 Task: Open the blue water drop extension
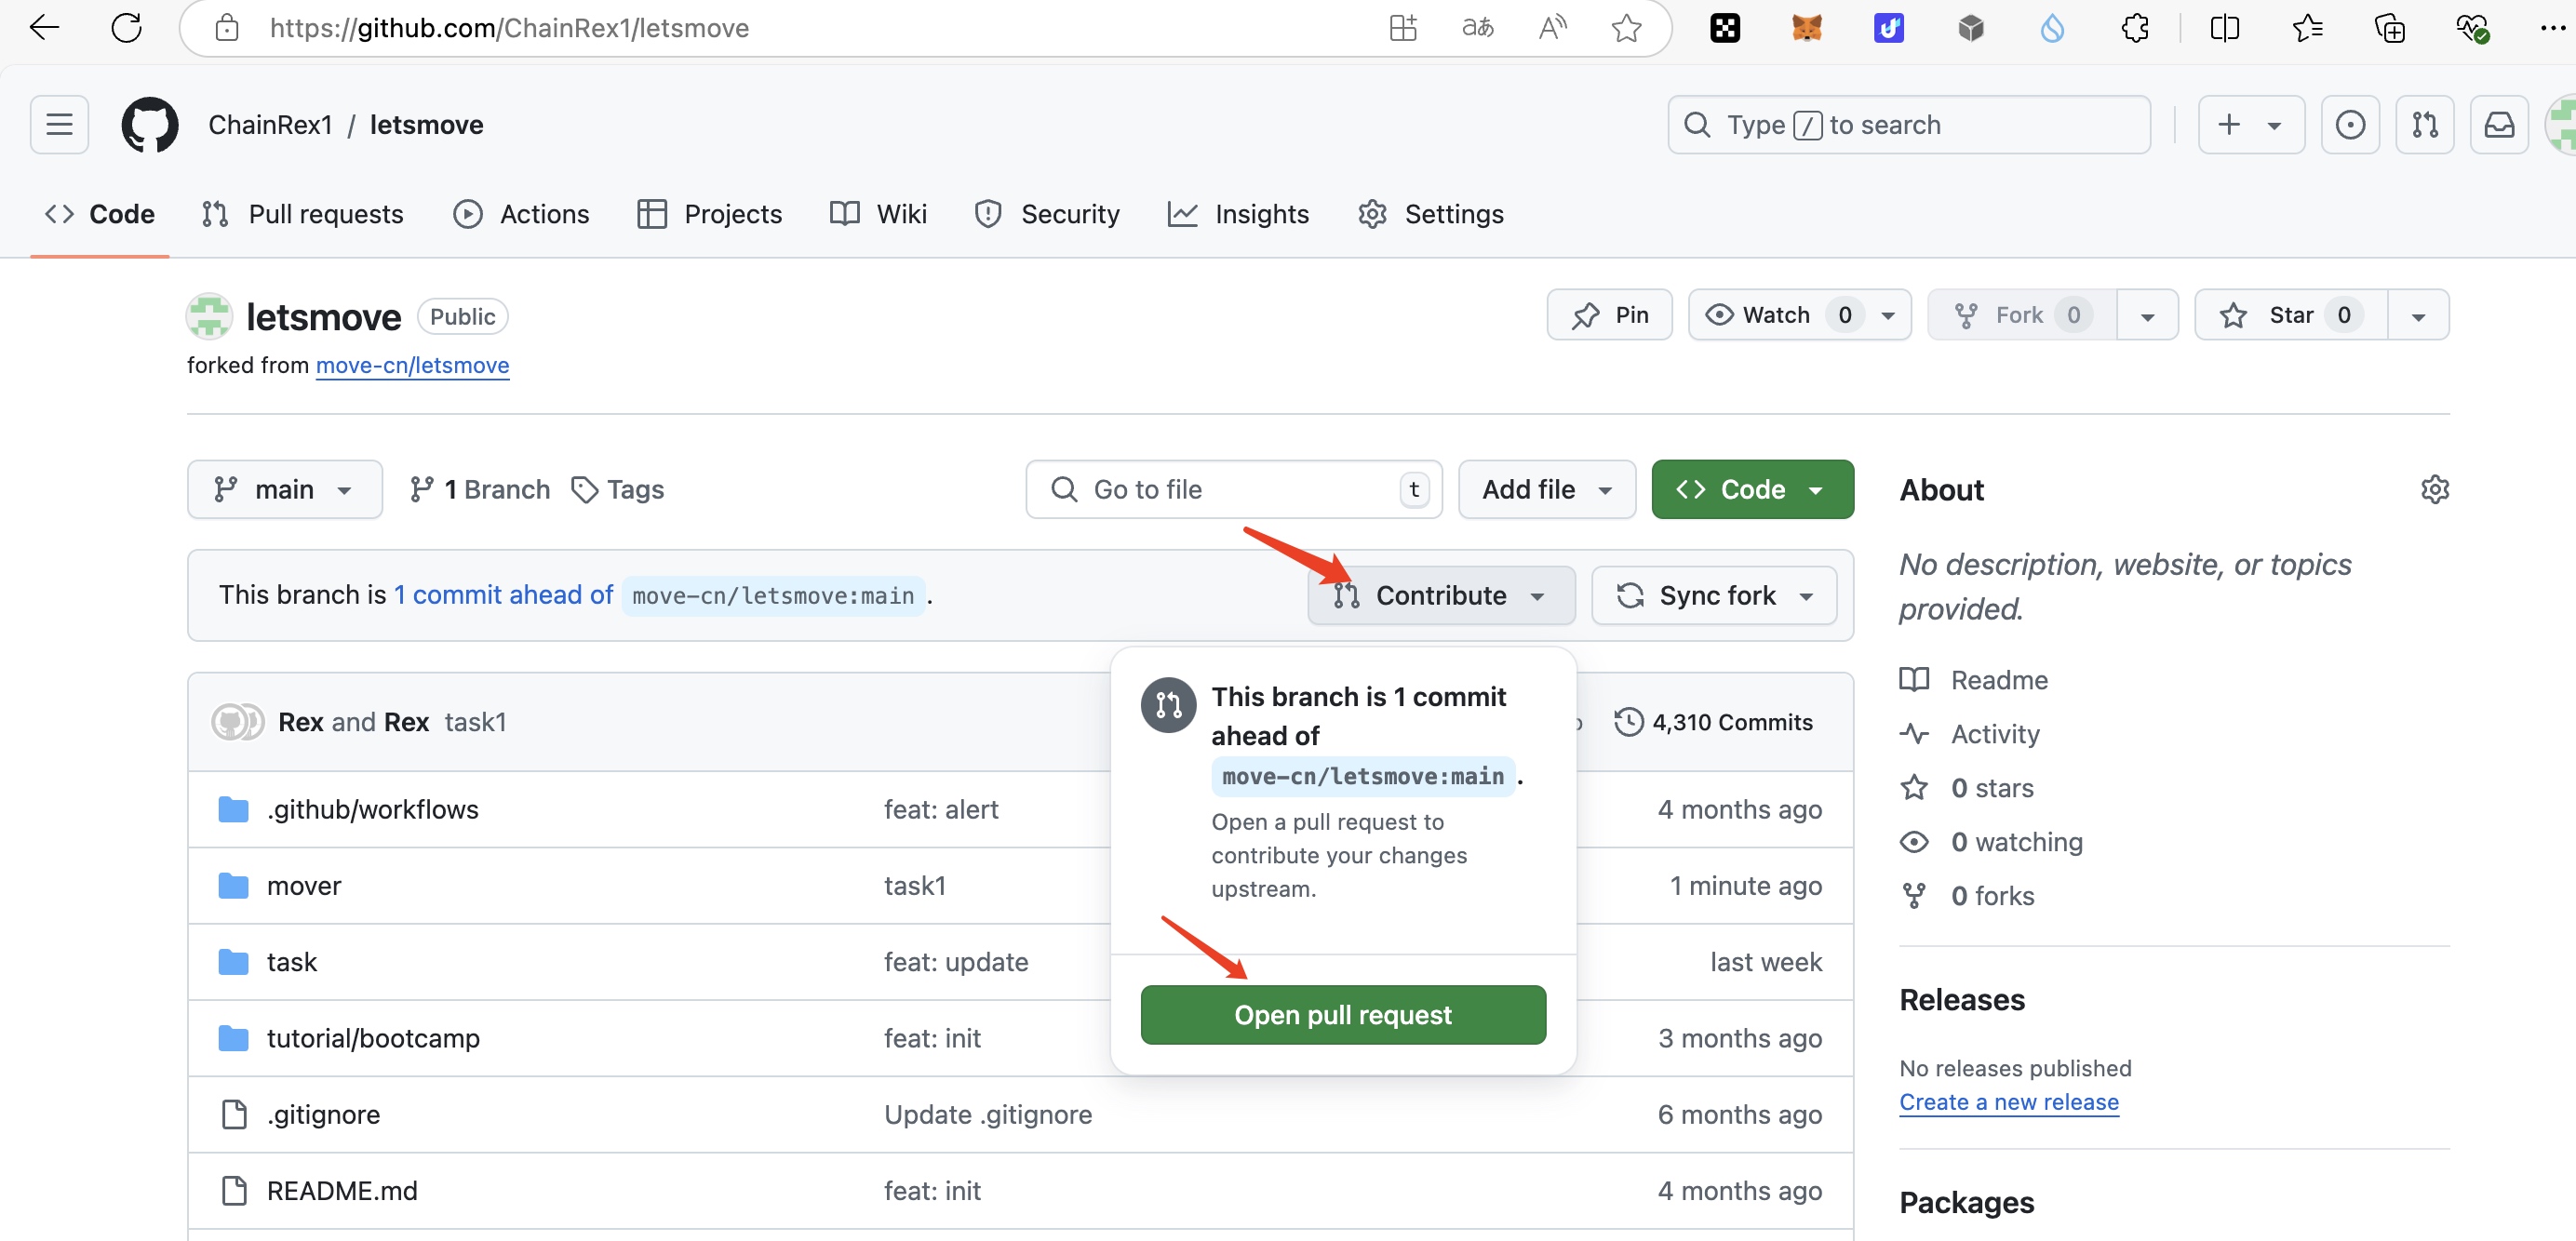(x=2052, y=28)
